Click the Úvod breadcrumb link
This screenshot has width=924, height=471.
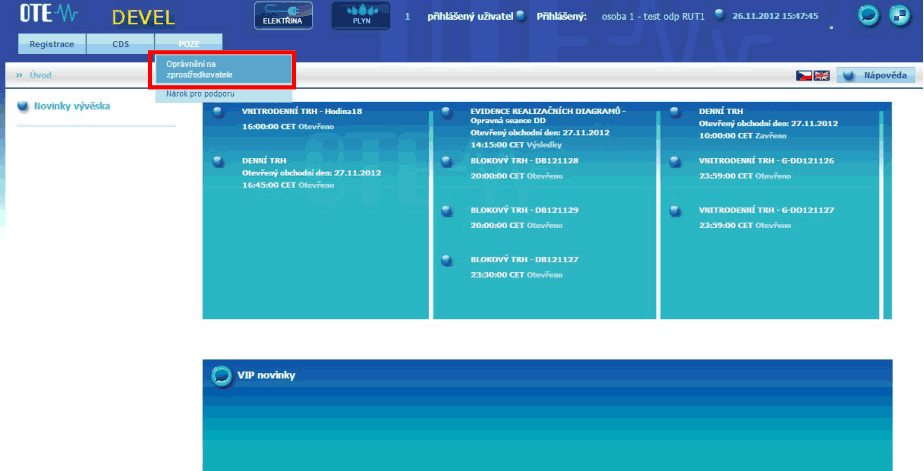[39, 75]
